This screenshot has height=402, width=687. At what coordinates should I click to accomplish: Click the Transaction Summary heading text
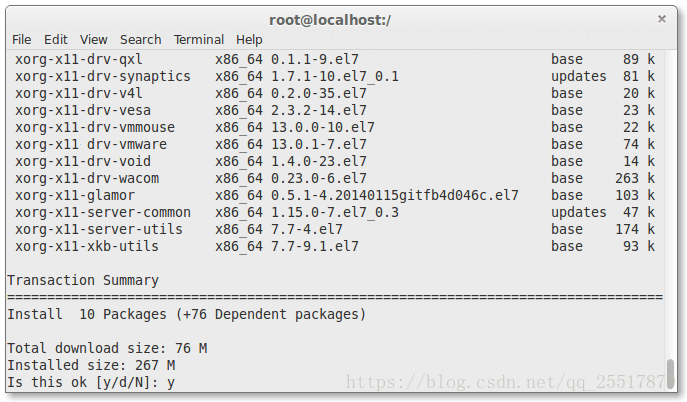tap(83, 280)
